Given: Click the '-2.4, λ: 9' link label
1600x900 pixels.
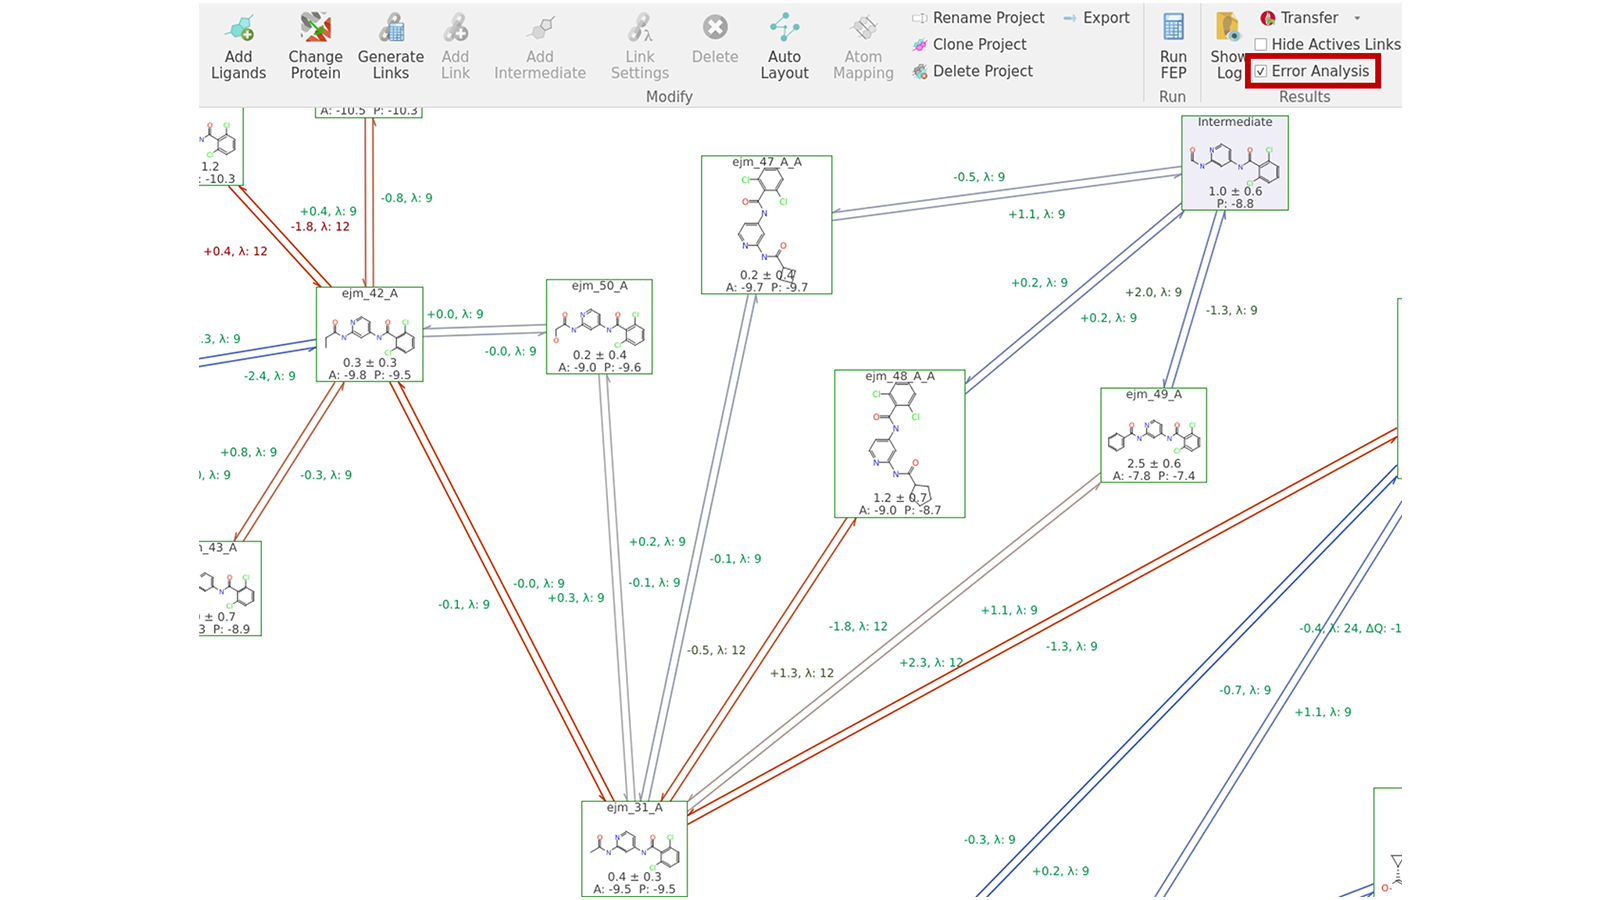Looking at the screenshot, I should (x=270, y=376).
